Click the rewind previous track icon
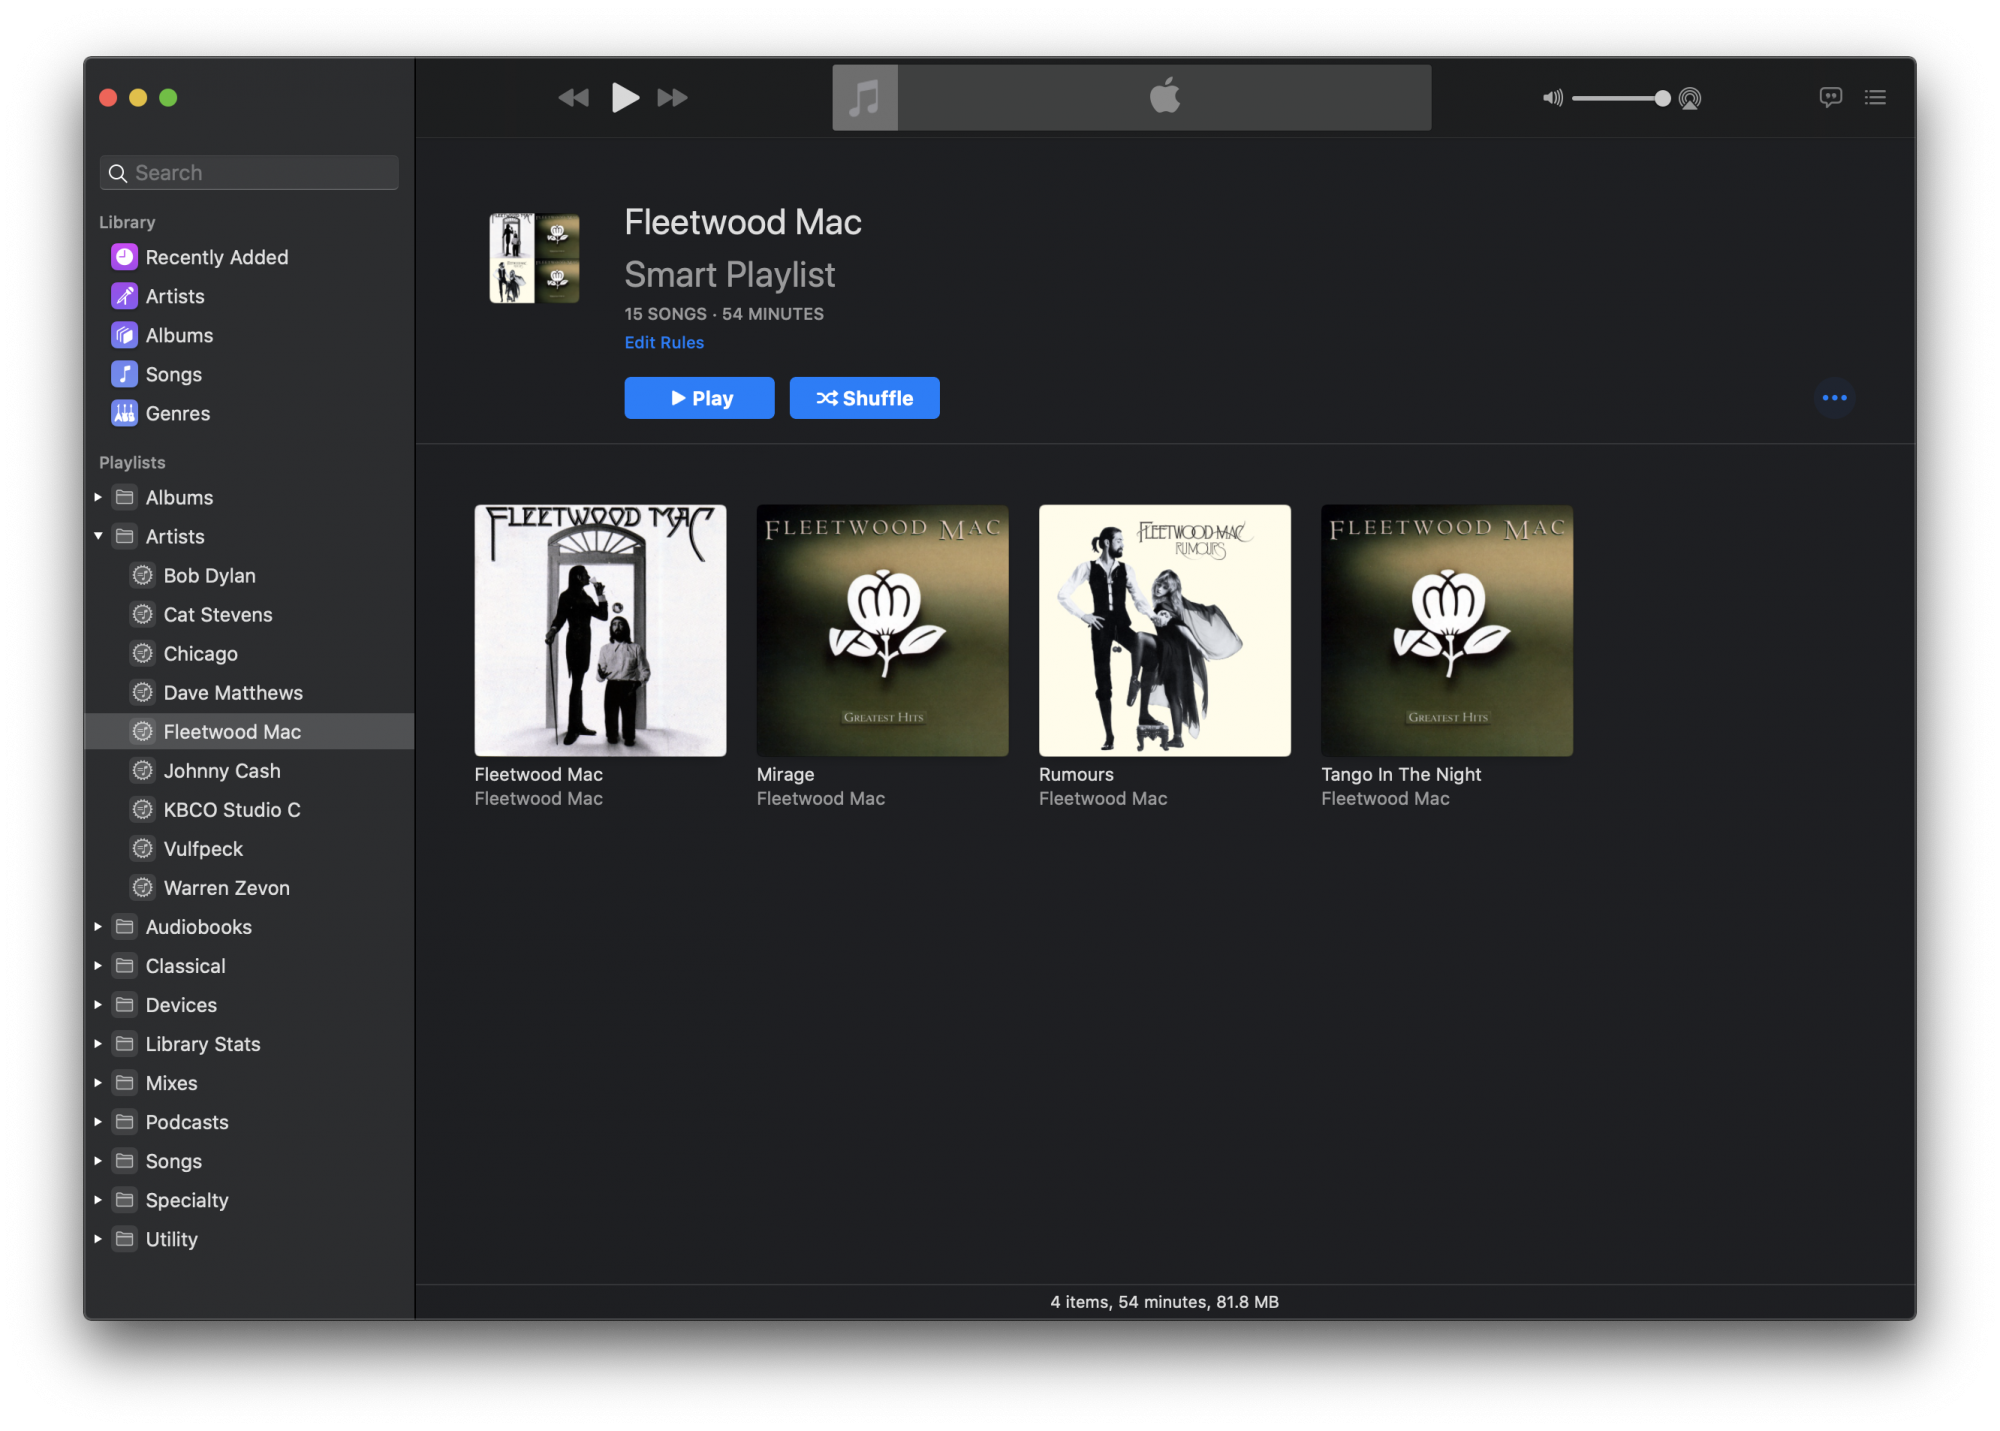Image resolution: width=2000 pixels, height=1431 pixels. [573, 97]
